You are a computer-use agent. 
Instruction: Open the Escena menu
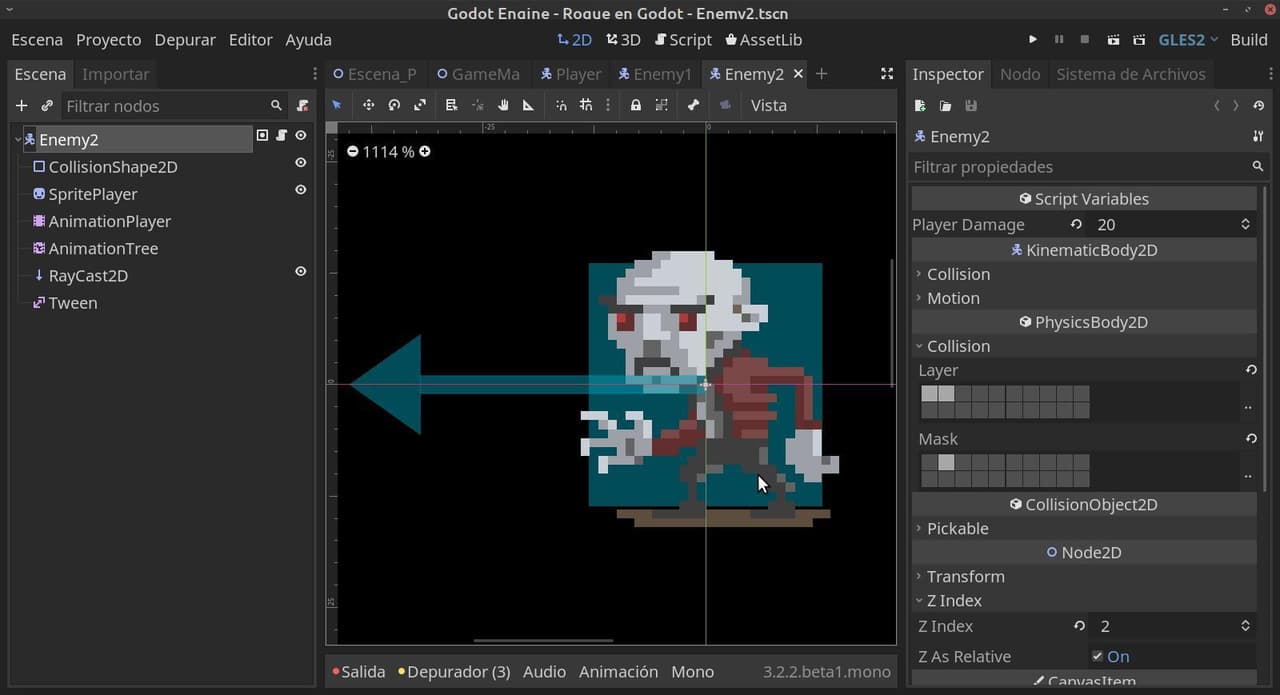pos(37,40)
